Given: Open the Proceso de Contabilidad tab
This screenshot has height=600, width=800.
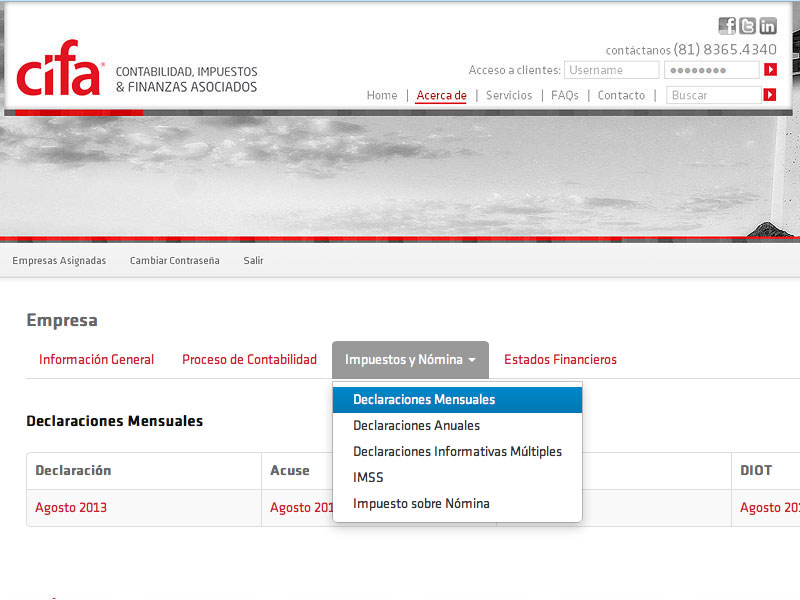Looking at the screenshot, I should [249, 360].
